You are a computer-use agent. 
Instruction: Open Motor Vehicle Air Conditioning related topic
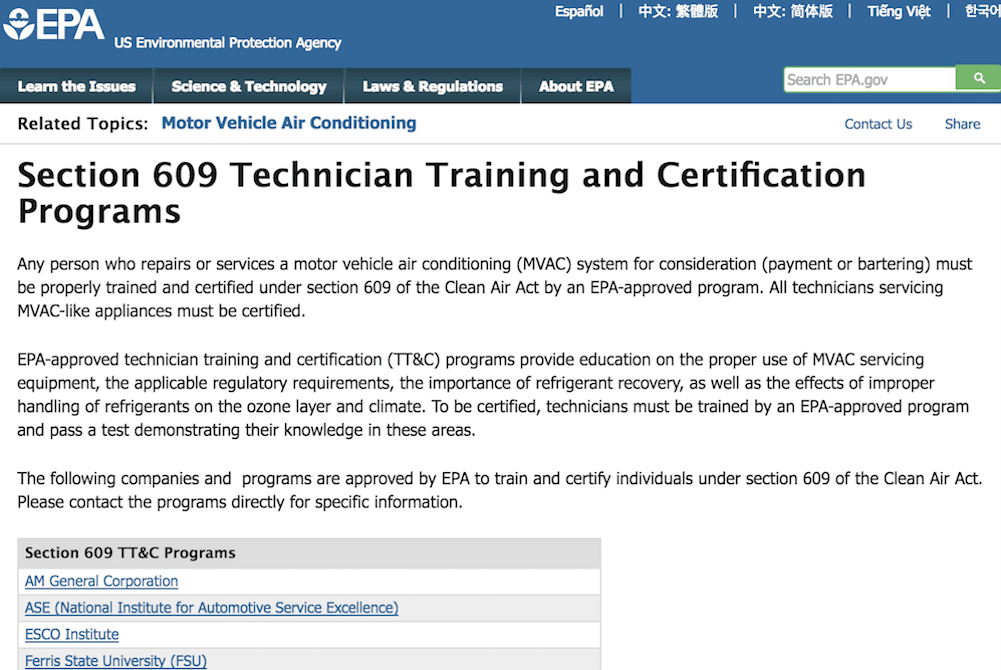pos(289,123)
